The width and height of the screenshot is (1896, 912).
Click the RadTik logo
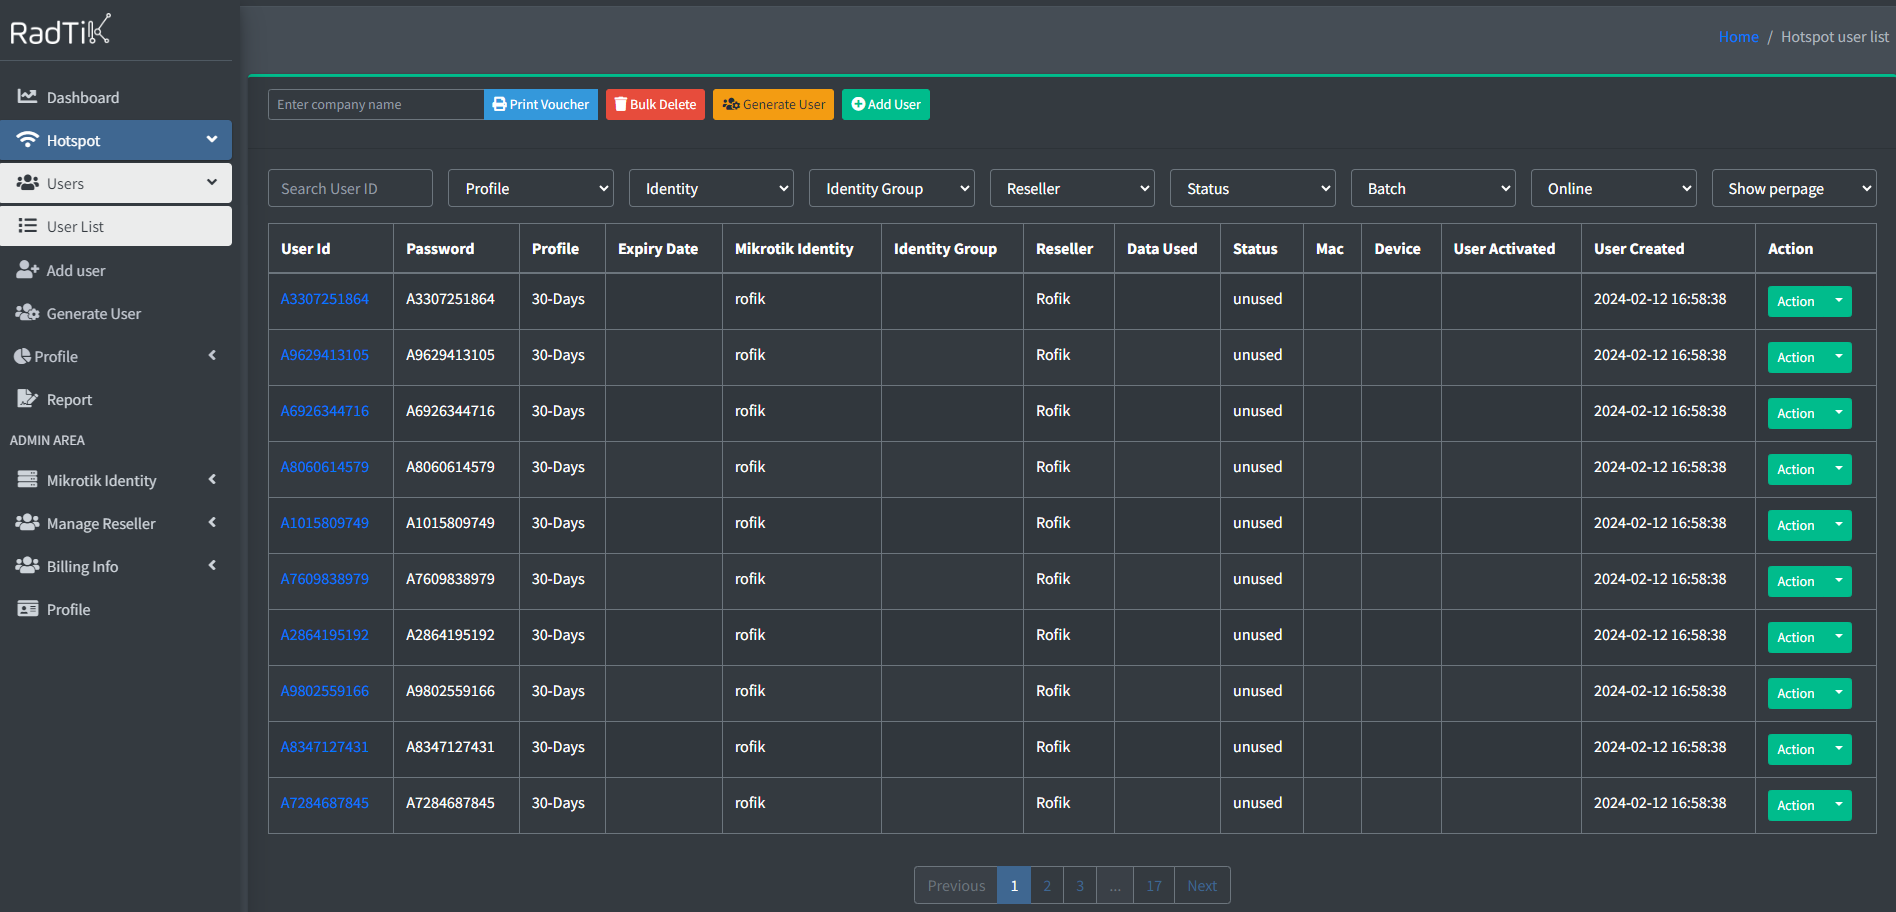point(60,31)
